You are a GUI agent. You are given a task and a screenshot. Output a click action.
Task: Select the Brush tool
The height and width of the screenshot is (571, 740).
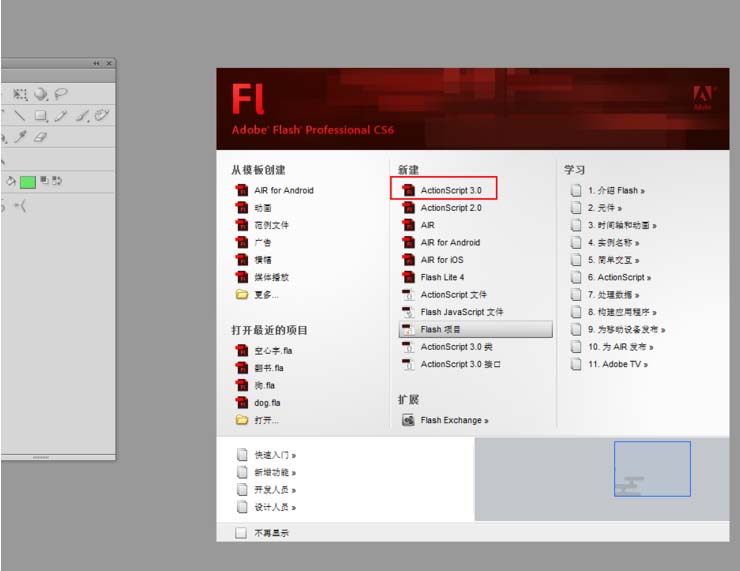pyautogui.click(x=82, y=116)
